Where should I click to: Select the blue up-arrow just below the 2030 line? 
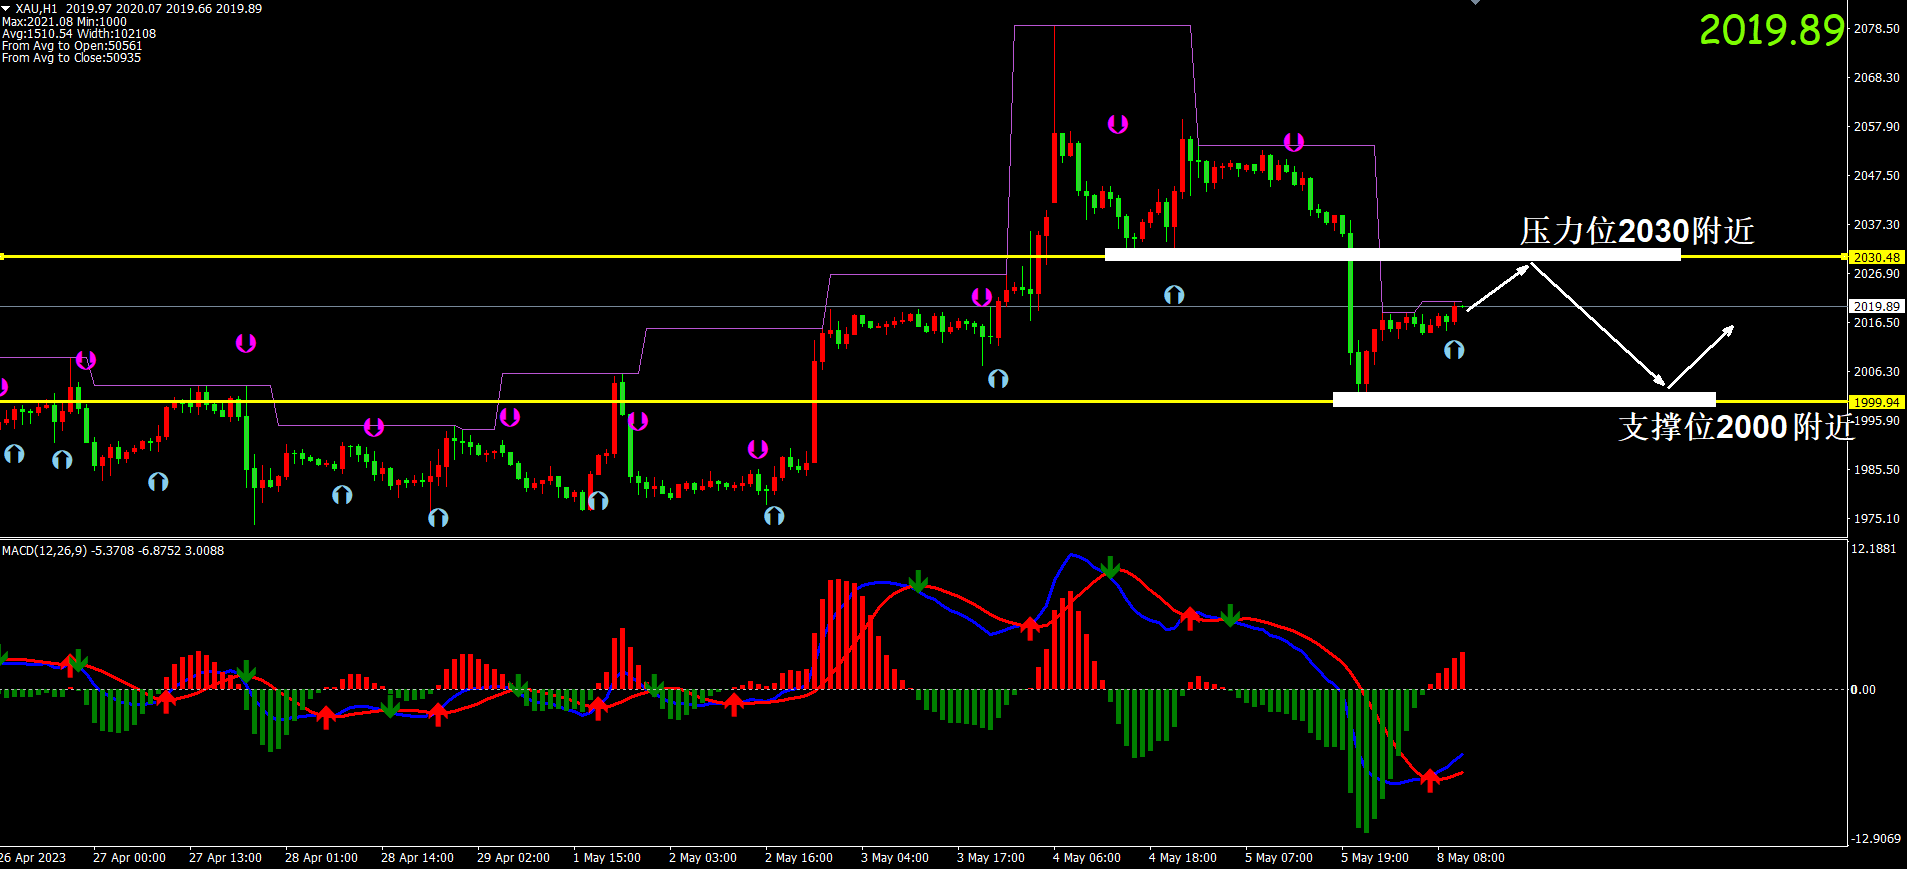[1174, 295]
